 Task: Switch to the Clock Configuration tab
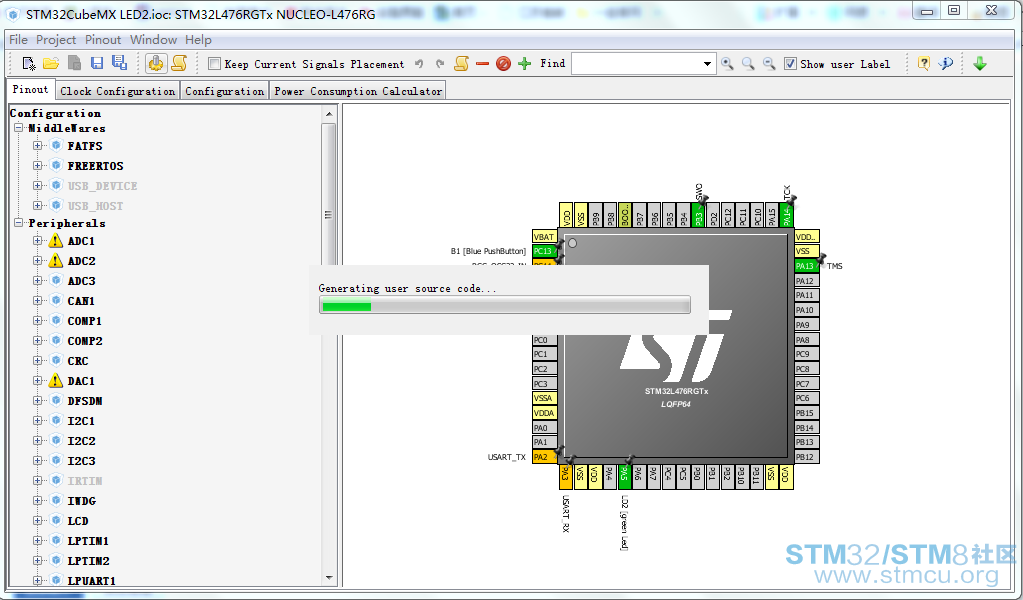click(117, 91)
